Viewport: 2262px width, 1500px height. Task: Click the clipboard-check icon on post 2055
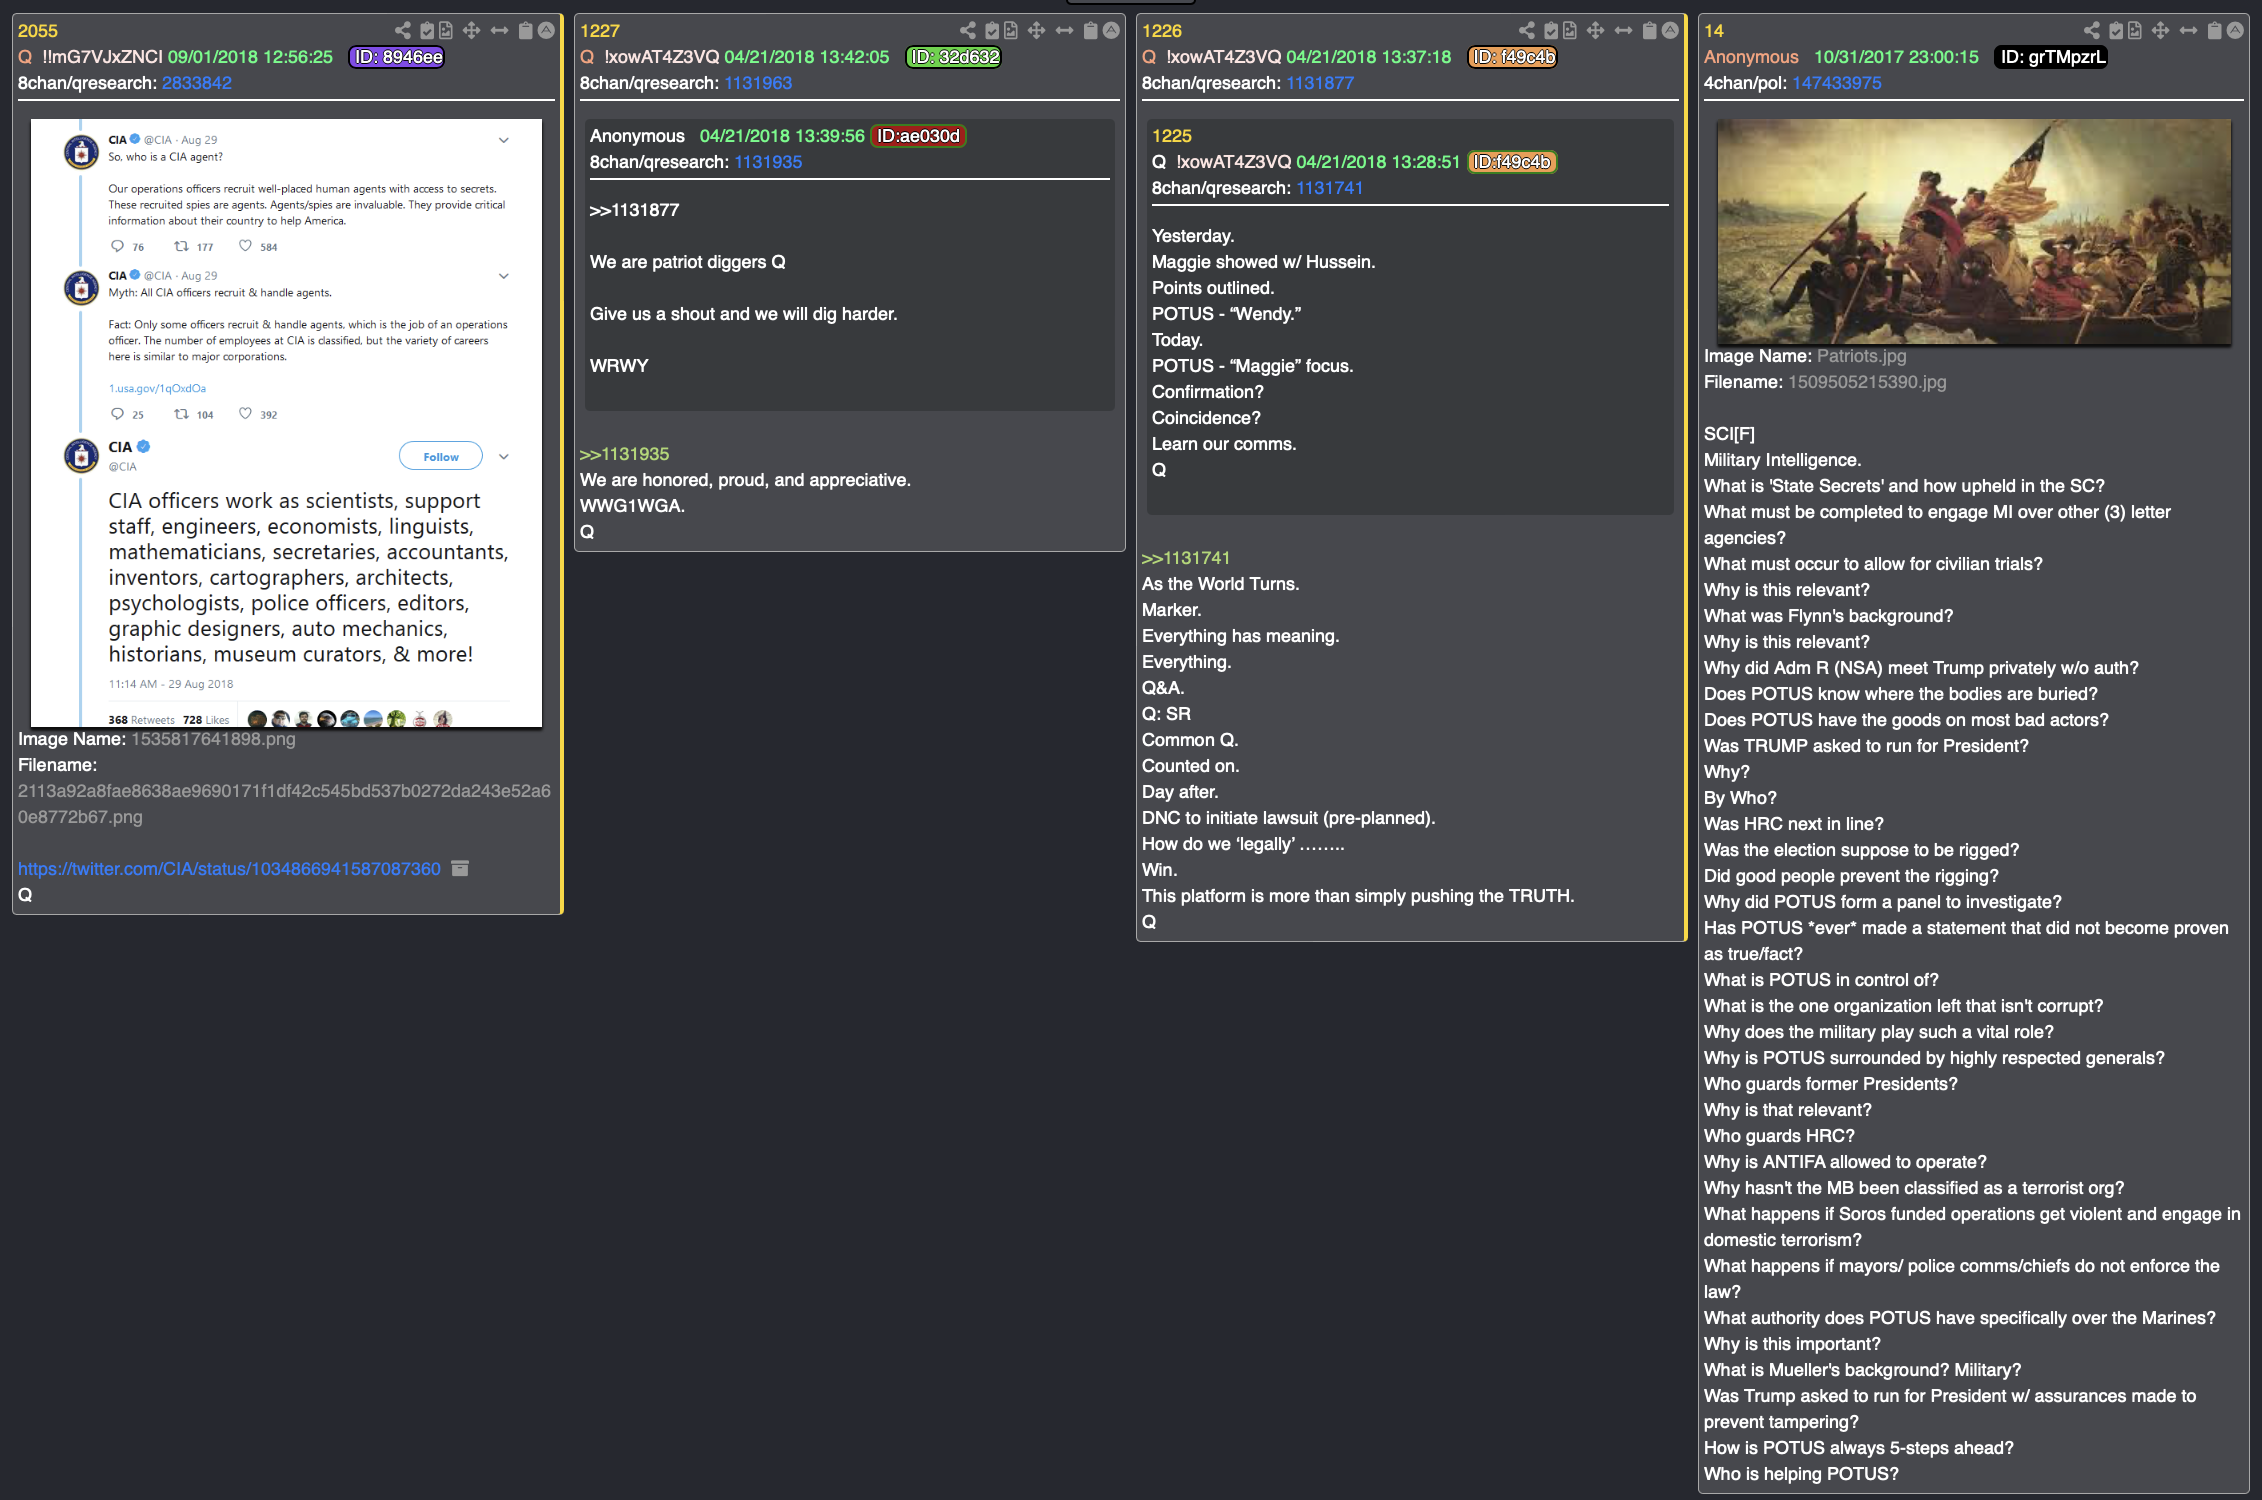[427, 31]
